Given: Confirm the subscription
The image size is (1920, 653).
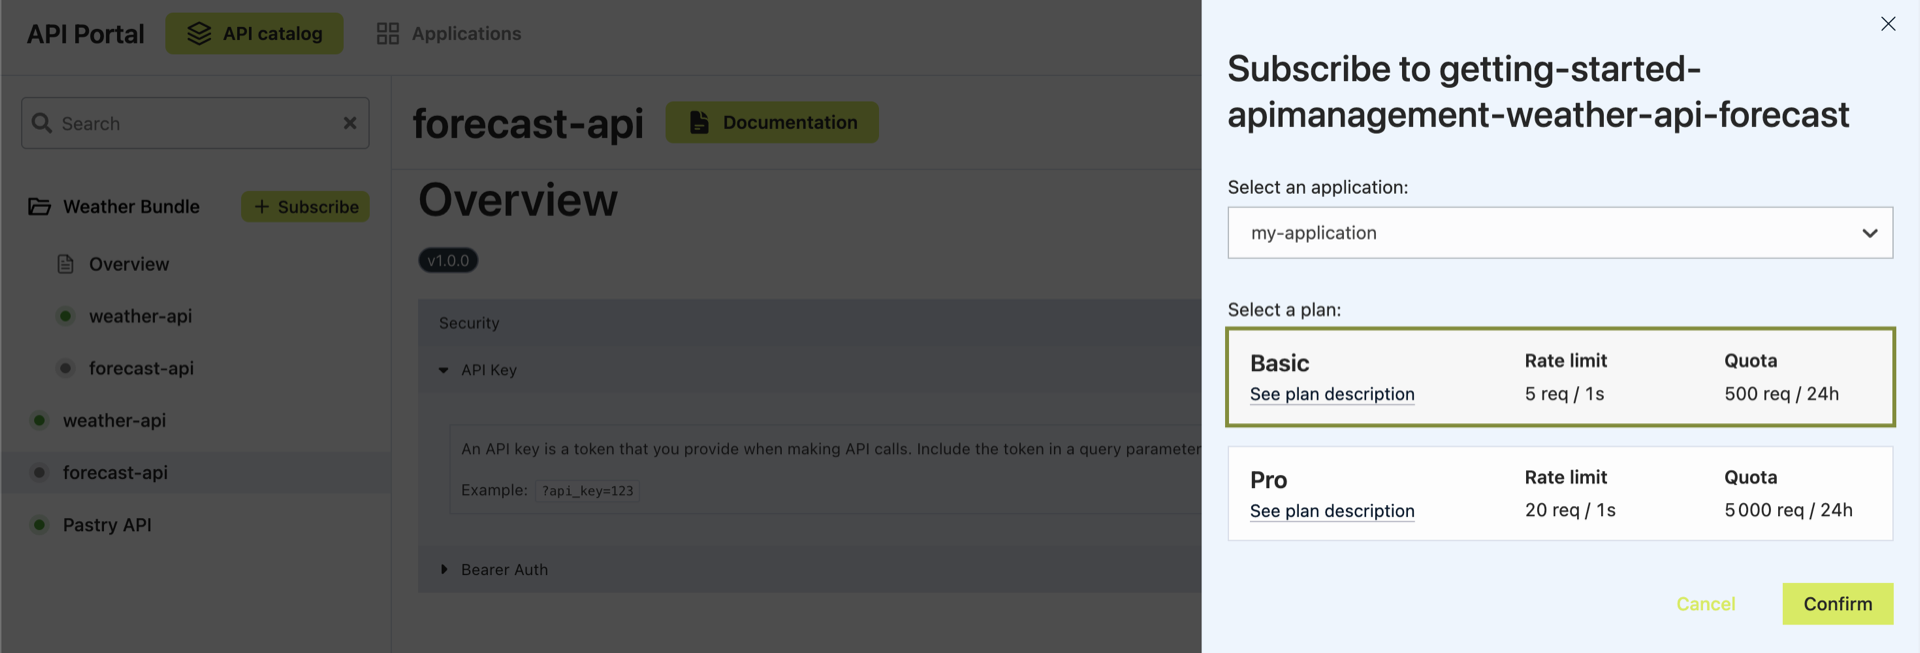Looking at the screenshot, I should [1837, 604].
